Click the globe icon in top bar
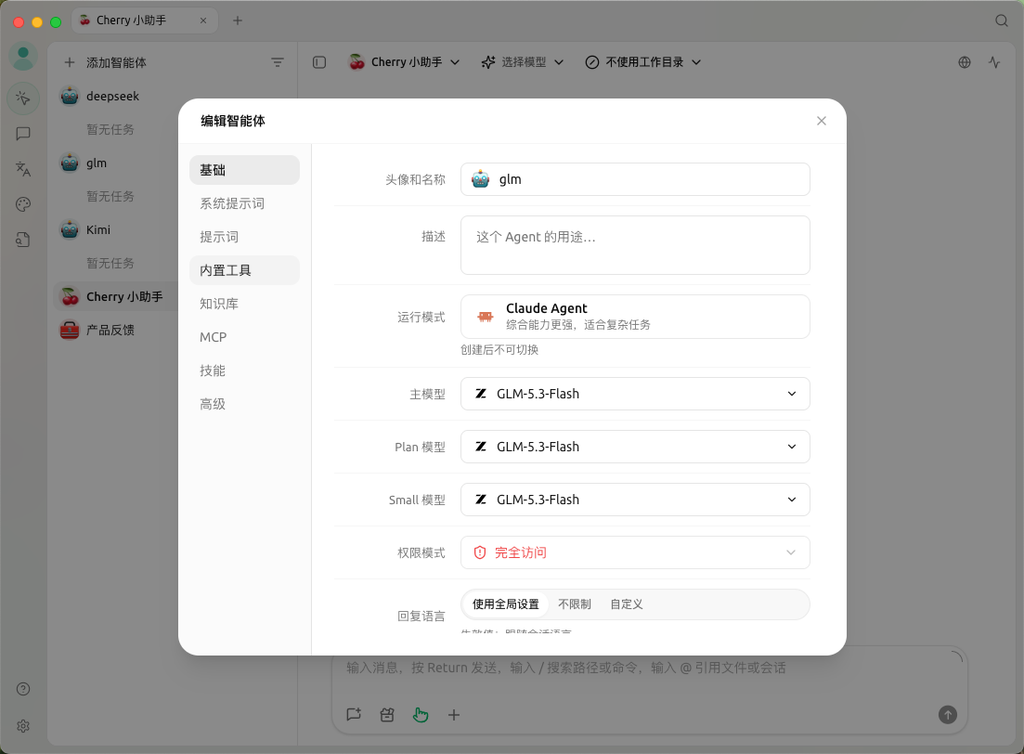This screenshot has width=1024, height=754. tap(965, 63)
